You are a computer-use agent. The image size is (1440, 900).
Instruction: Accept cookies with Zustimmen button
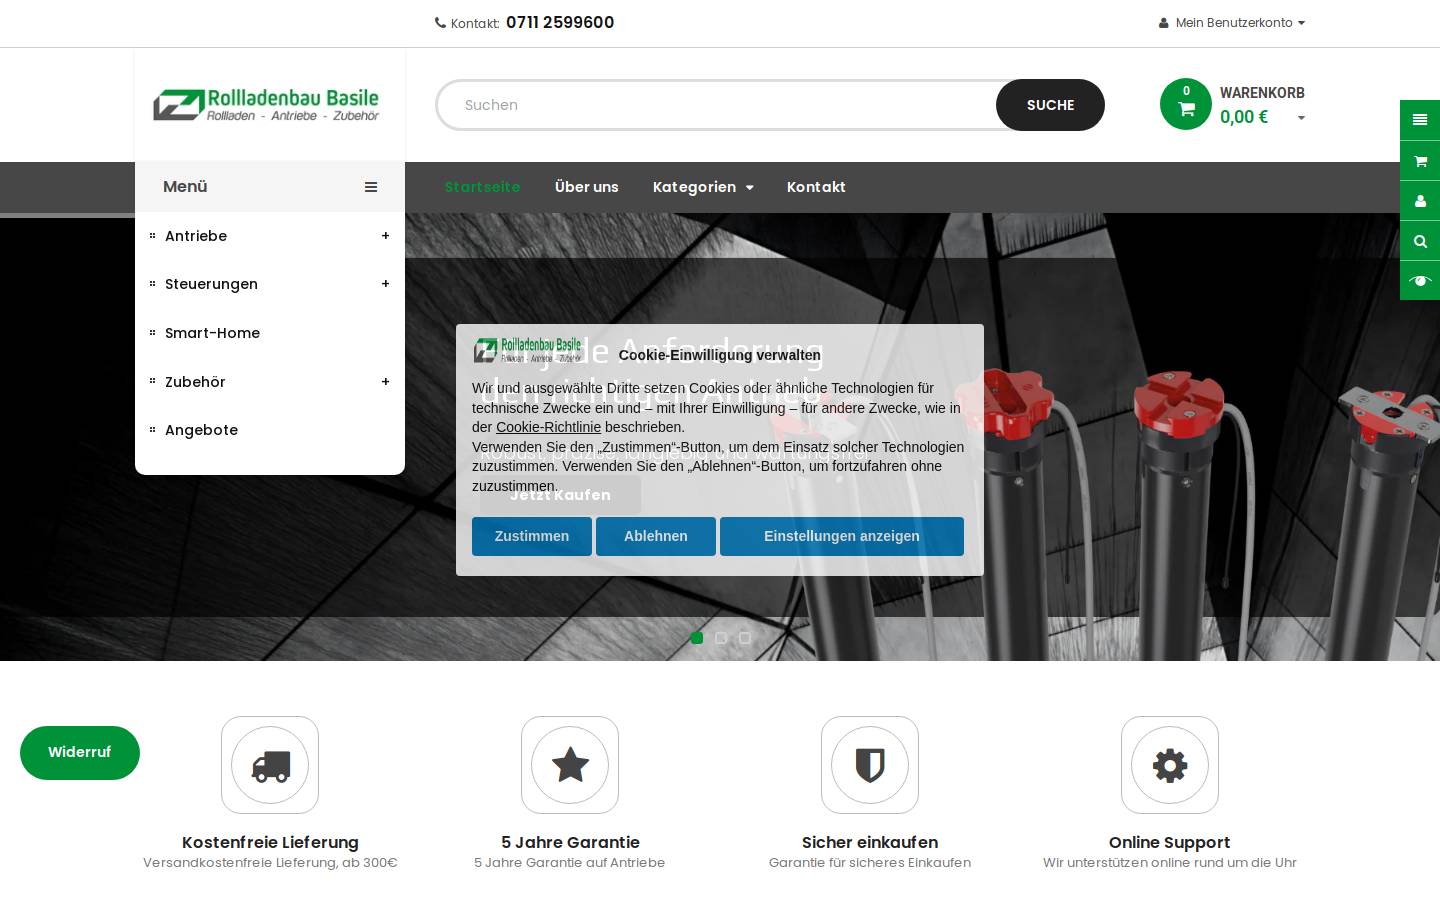click(532, 536)
